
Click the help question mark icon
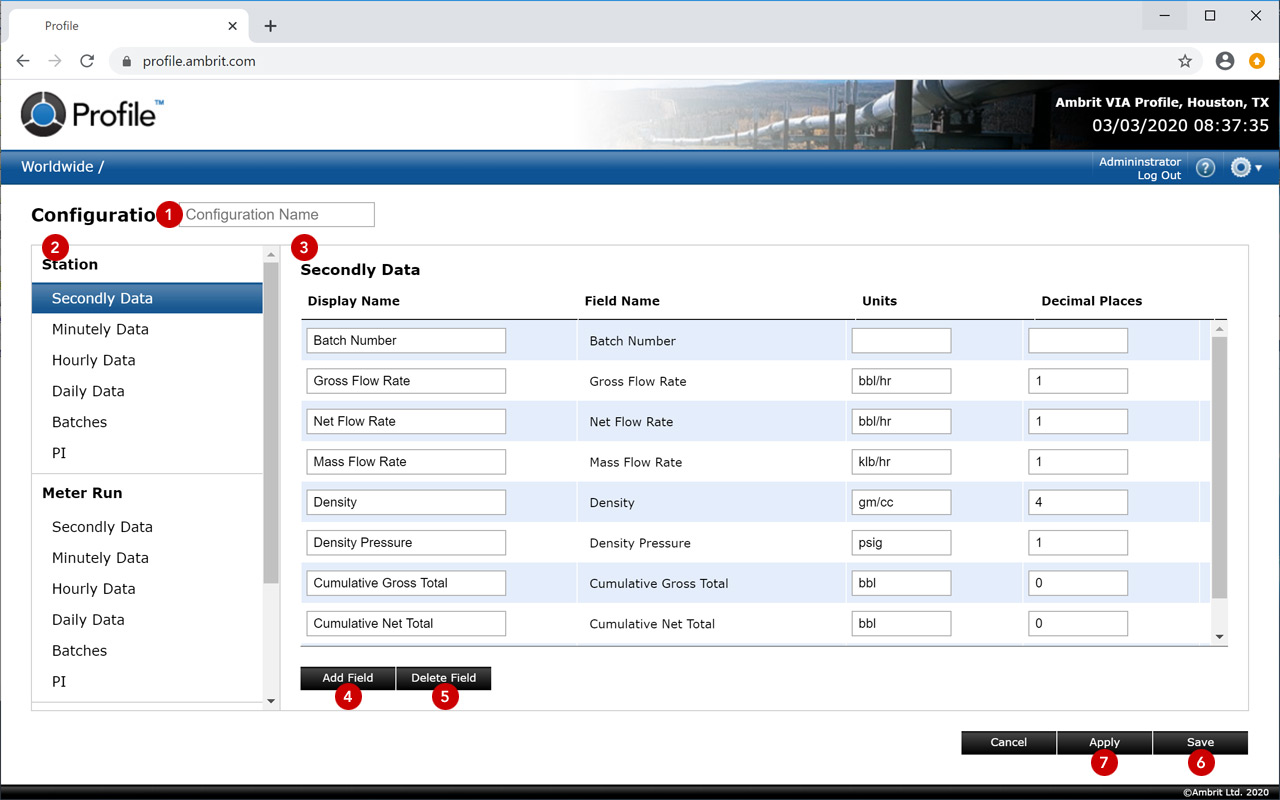pos(1205,168)
